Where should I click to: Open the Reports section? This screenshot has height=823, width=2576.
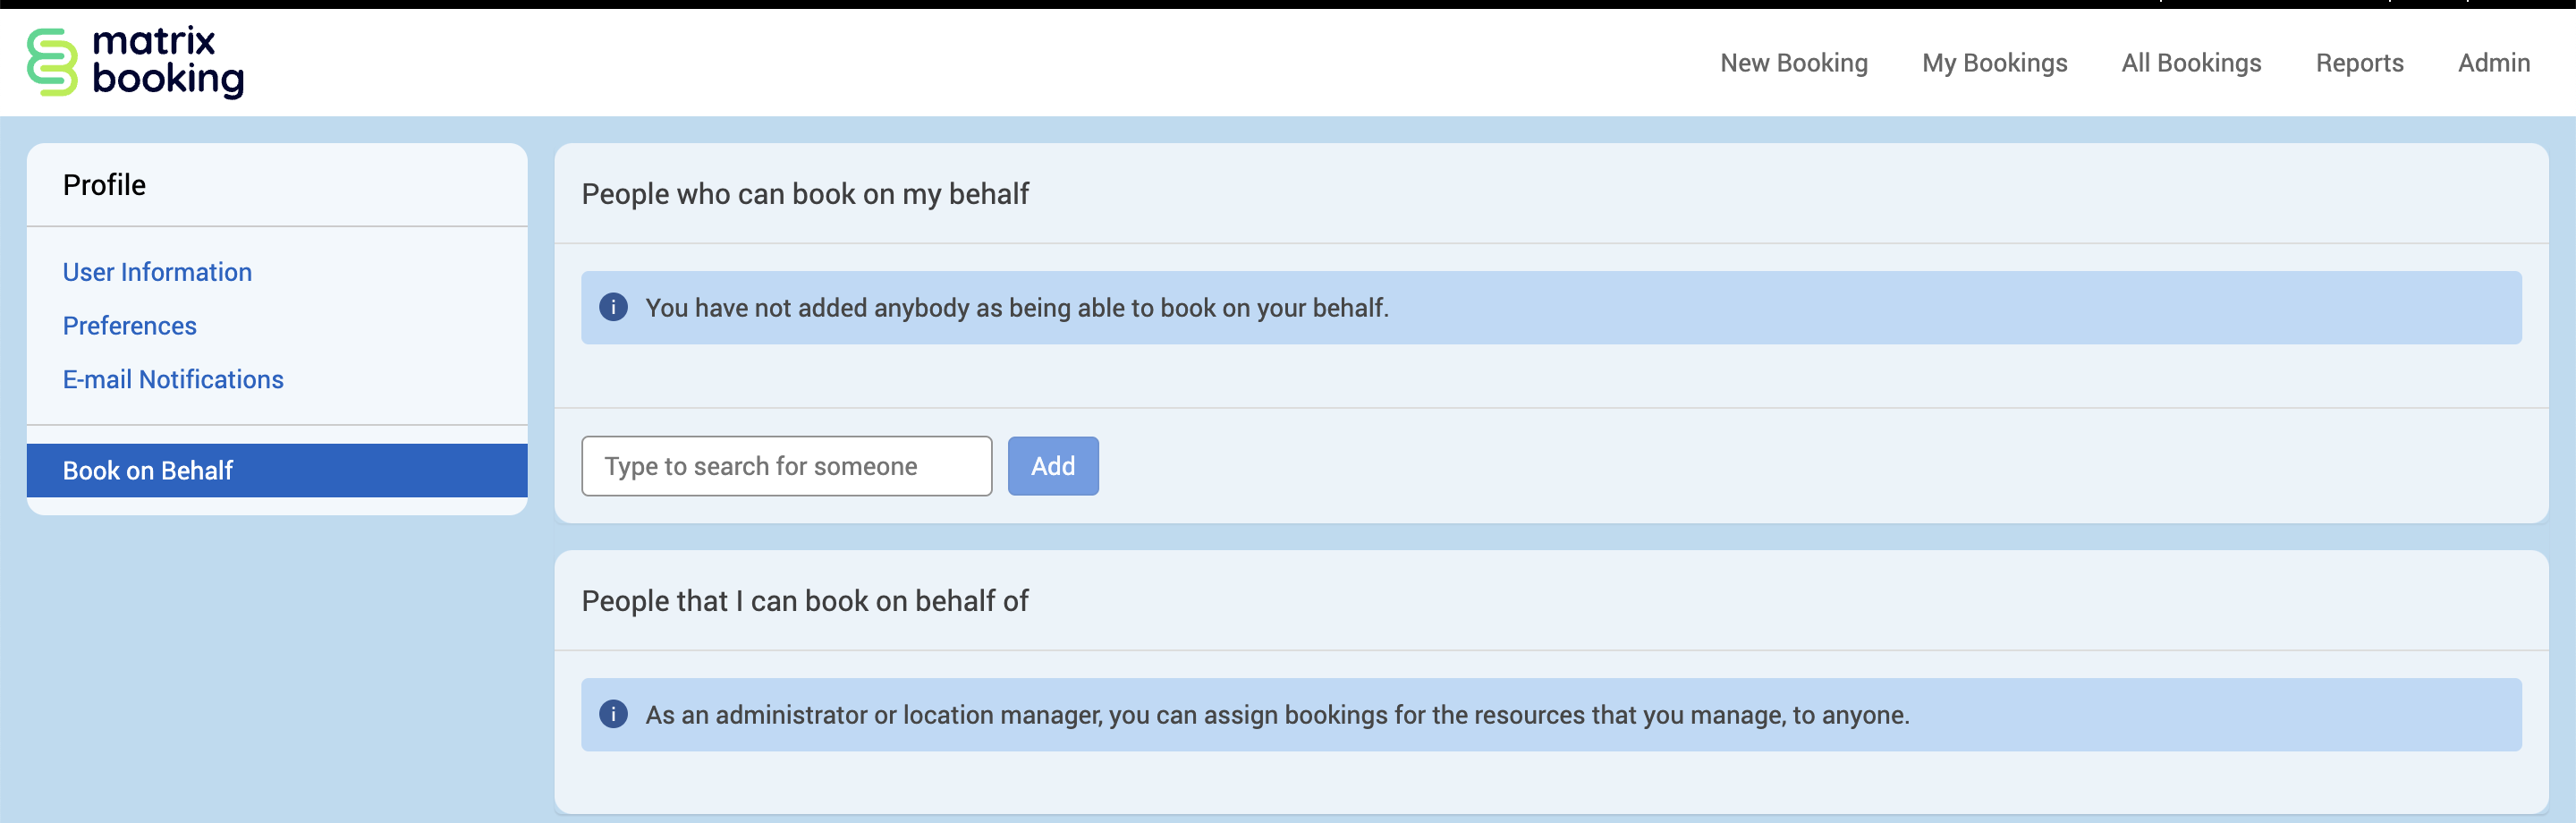[2359, 63]
